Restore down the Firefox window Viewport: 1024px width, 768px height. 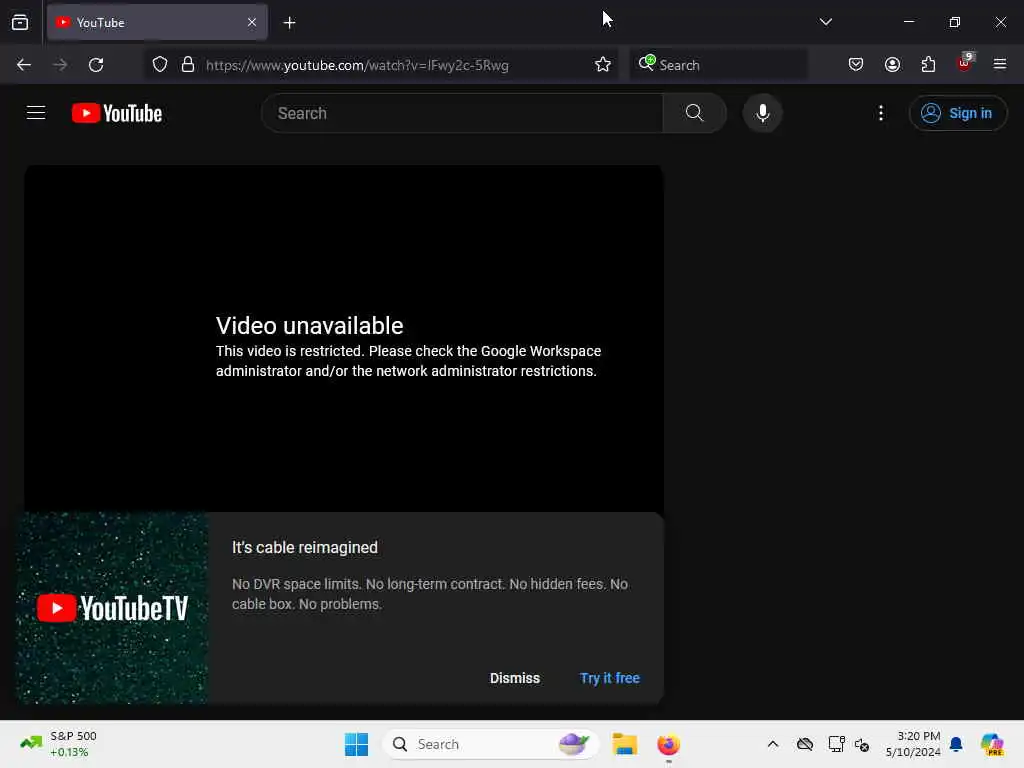(x=954, y=22)
